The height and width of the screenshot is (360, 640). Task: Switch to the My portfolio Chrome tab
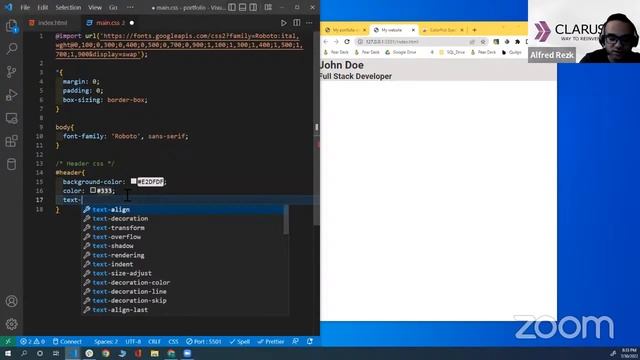tap(344, 30)
